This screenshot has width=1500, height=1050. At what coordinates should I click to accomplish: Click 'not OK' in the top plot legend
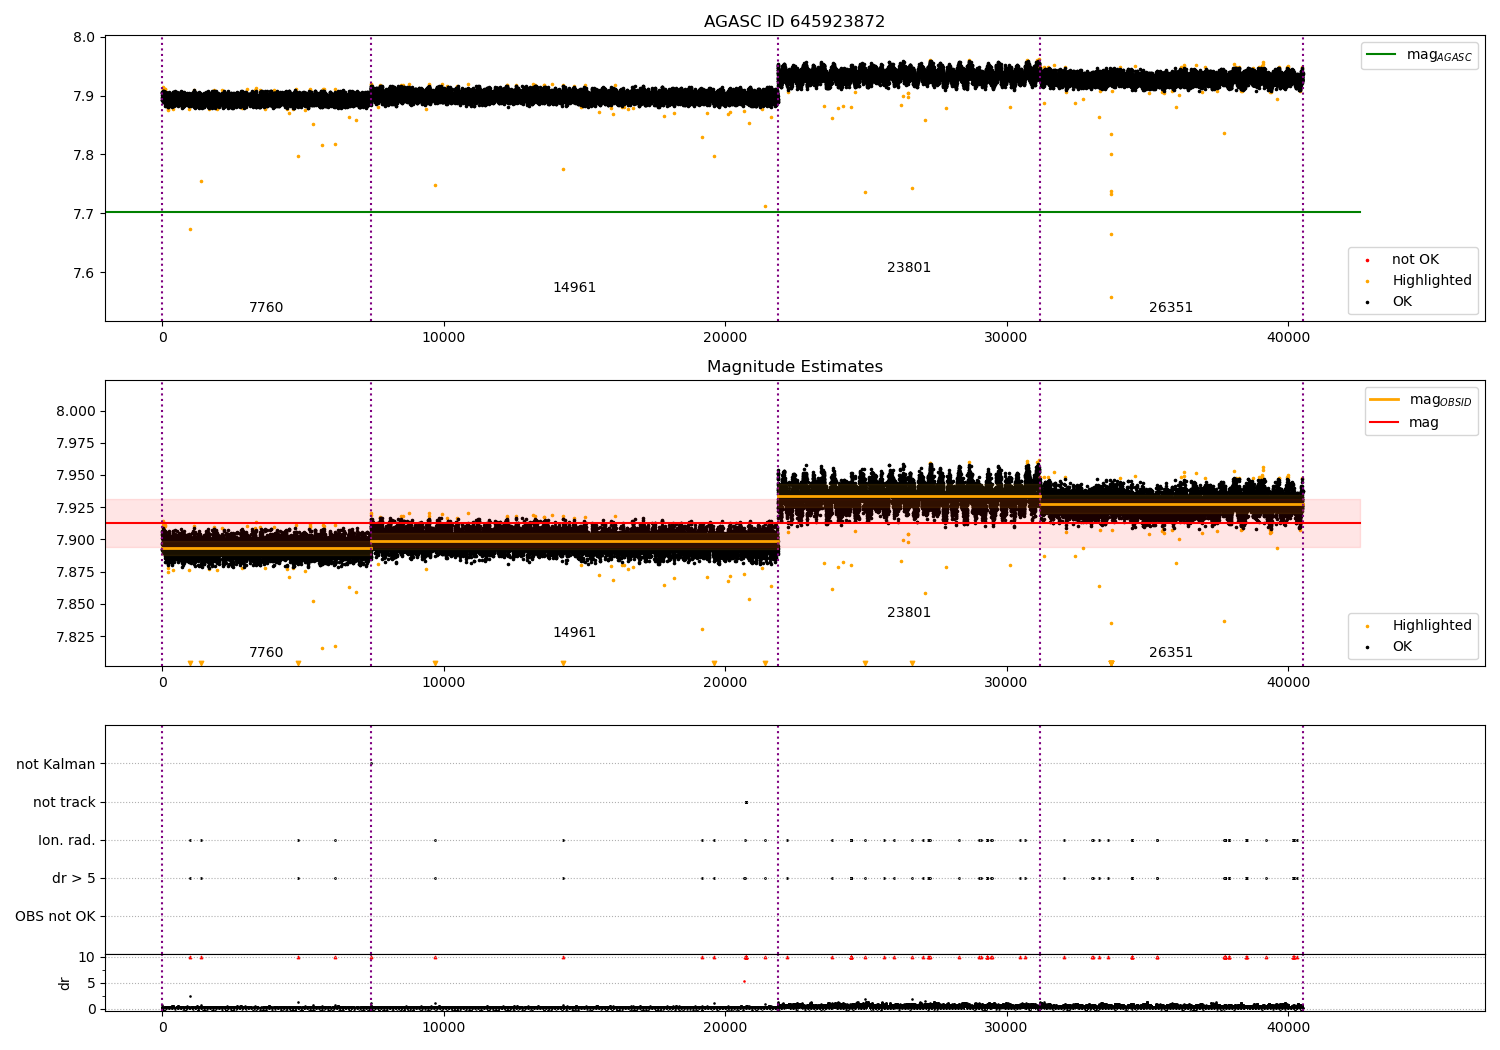[1414, 260]
